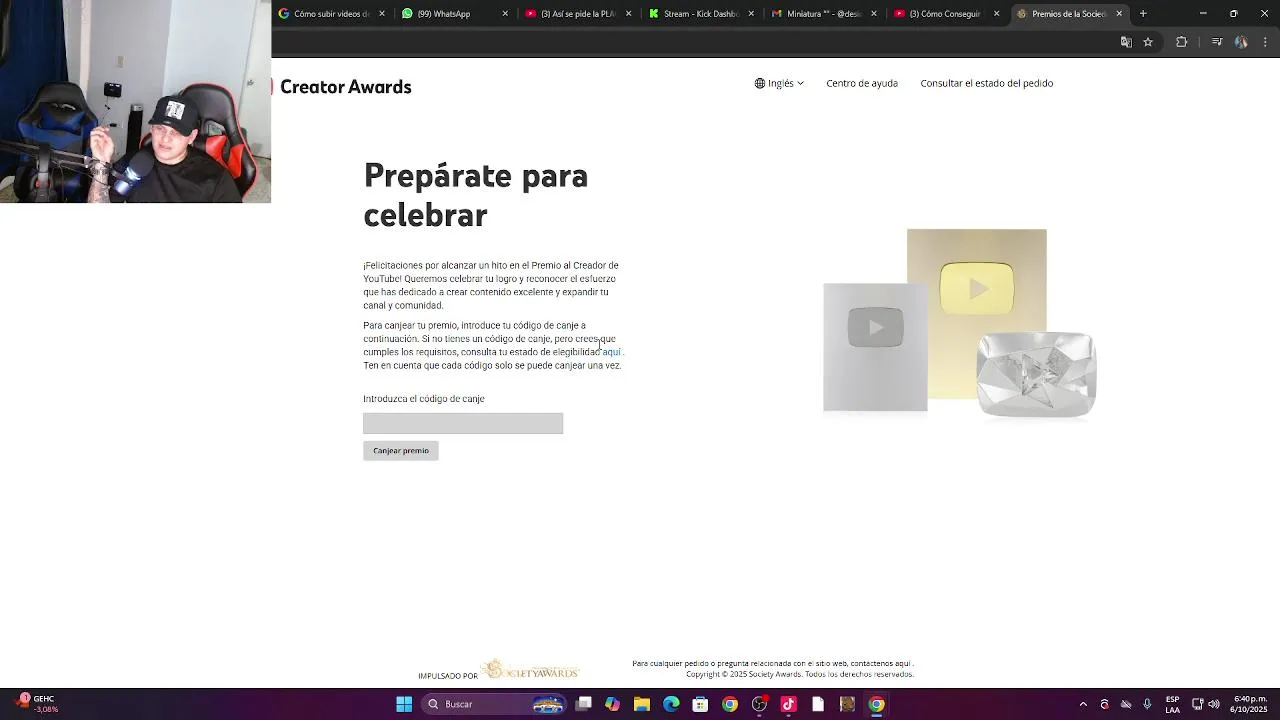Follow the eligibility 'aquí' link
The height and width of the screenshot is (720, 1280).
[611, 352]
